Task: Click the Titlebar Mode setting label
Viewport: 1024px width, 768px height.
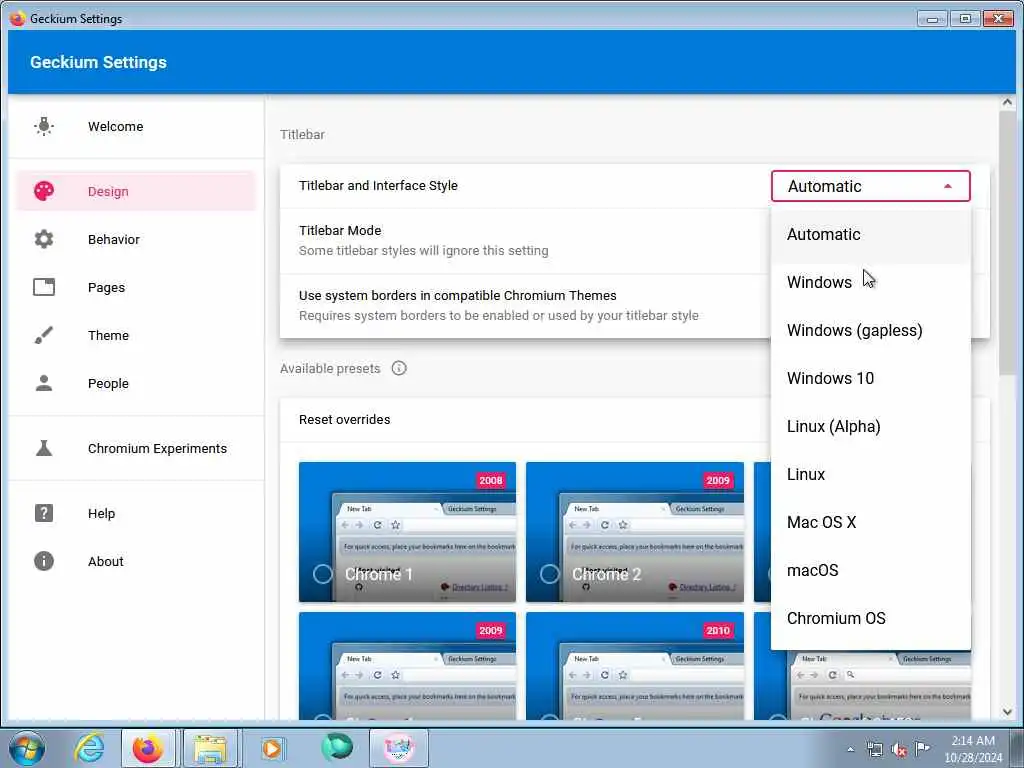Action: tap(340, 231)
